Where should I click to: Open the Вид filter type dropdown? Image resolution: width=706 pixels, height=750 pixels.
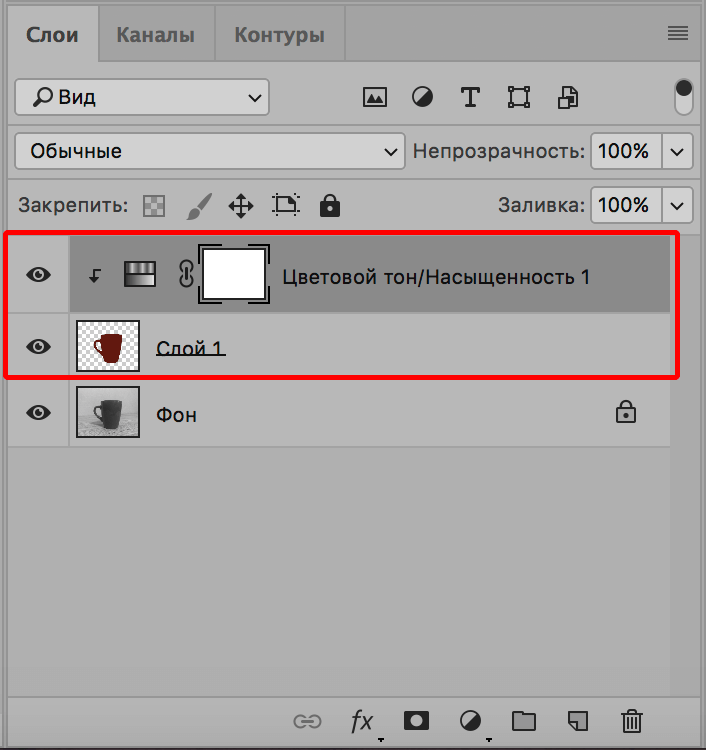click(x=142, y=97)
